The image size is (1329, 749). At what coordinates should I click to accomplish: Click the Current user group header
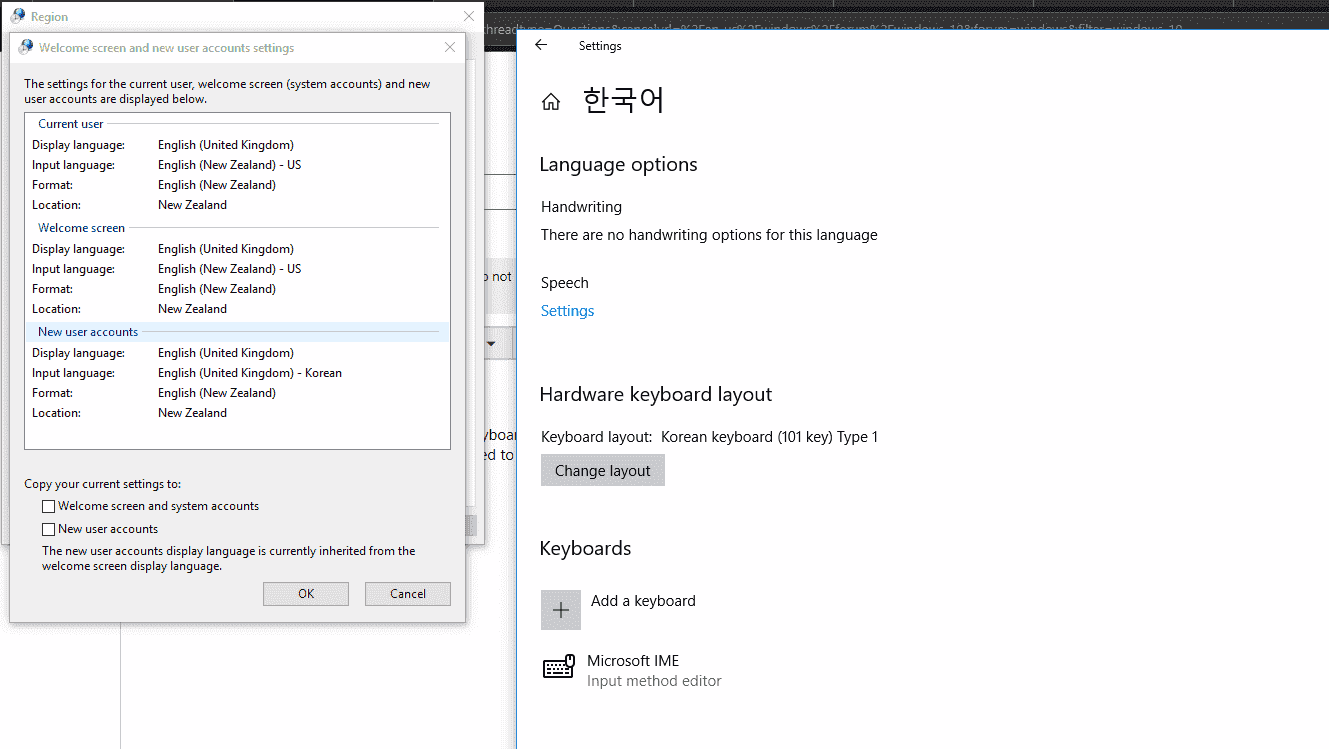click(71, 124)
